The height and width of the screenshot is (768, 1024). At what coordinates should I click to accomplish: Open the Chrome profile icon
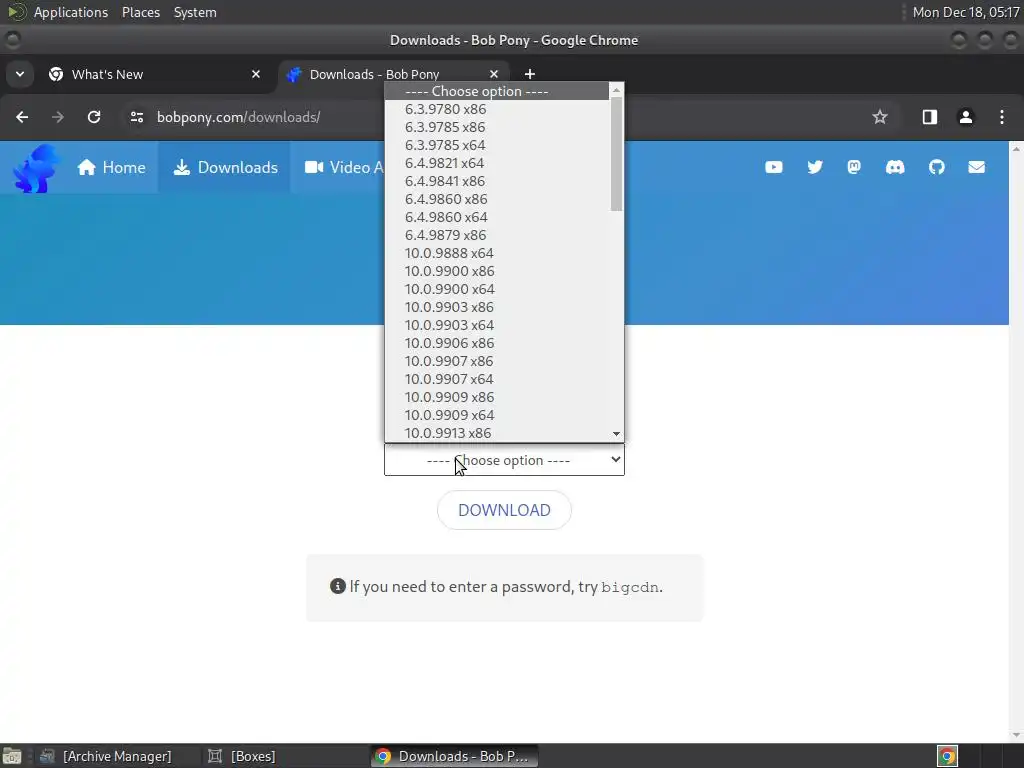(965, 117)
